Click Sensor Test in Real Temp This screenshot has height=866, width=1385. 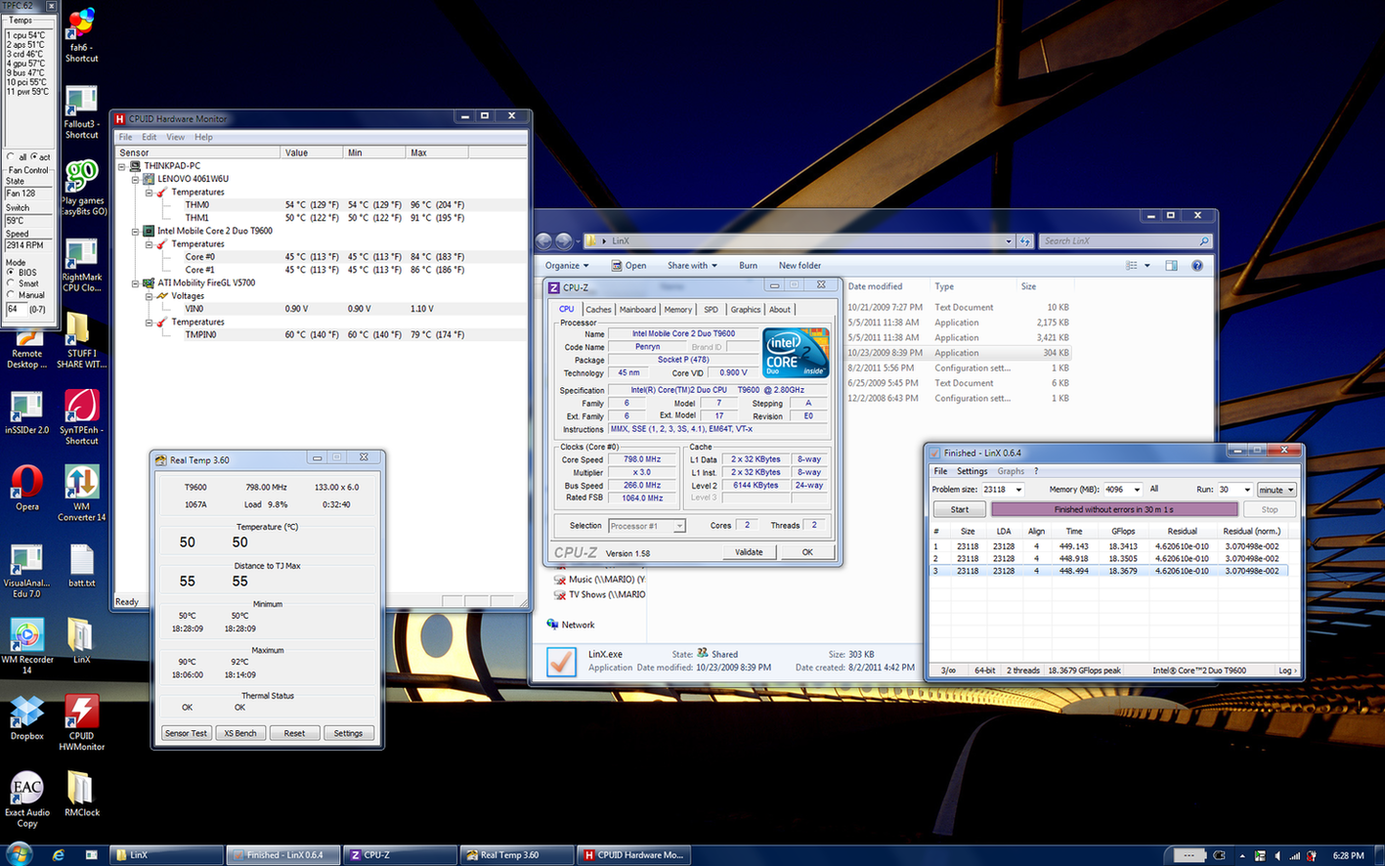coord(186,733)
